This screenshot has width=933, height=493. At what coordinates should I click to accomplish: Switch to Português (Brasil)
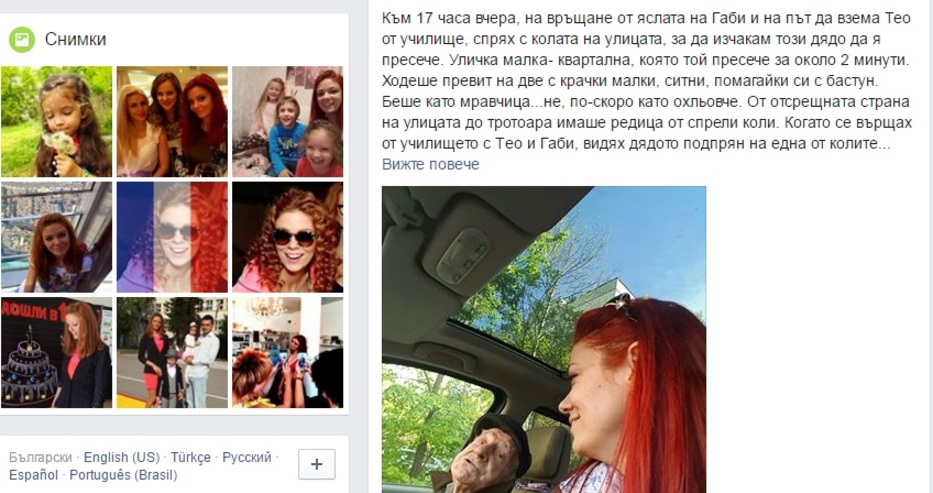(123, 475)
